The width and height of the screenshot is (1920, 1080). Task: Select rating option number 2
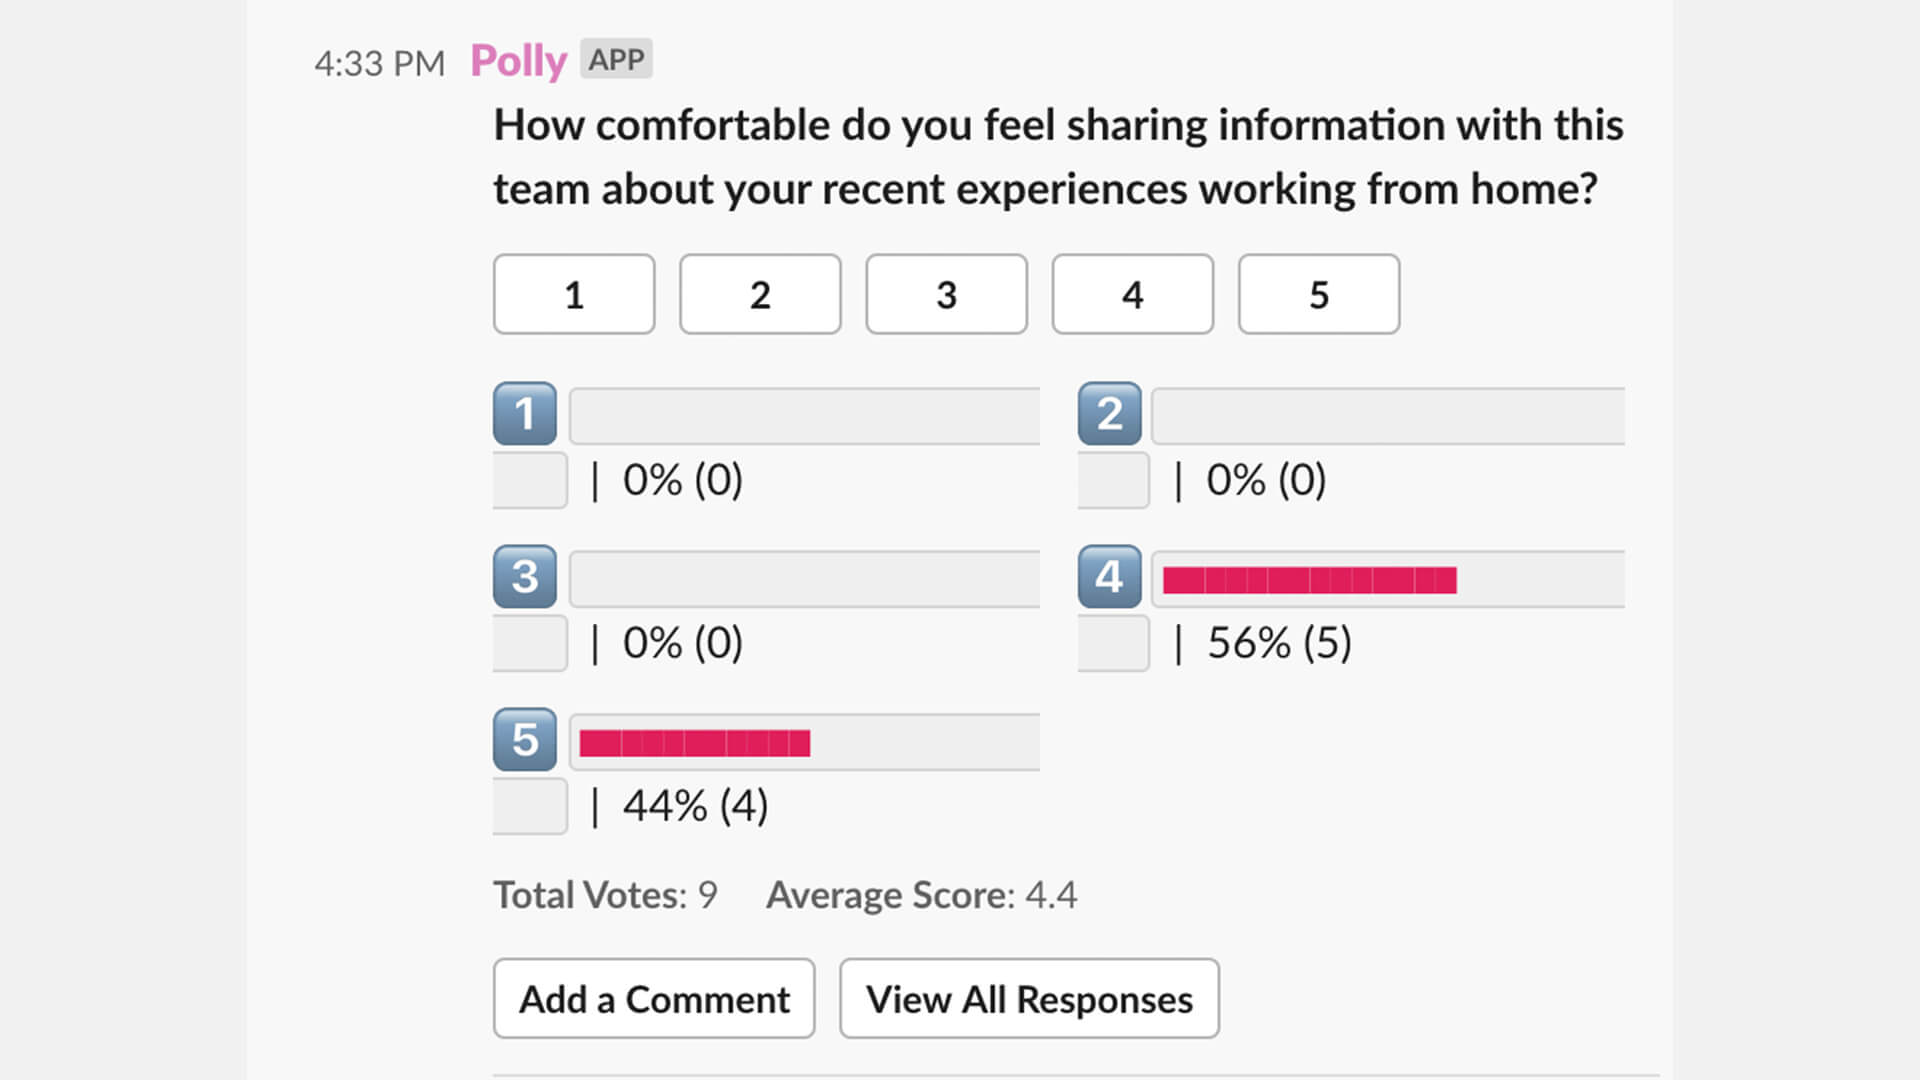760,293
